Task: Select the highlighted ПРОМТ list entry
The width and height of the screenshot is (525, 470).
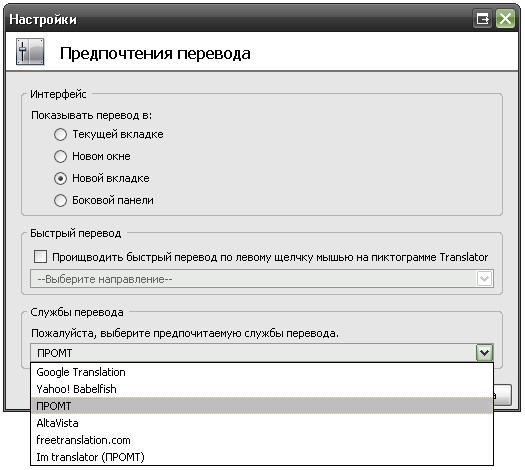Action: [x=262, y=406]
